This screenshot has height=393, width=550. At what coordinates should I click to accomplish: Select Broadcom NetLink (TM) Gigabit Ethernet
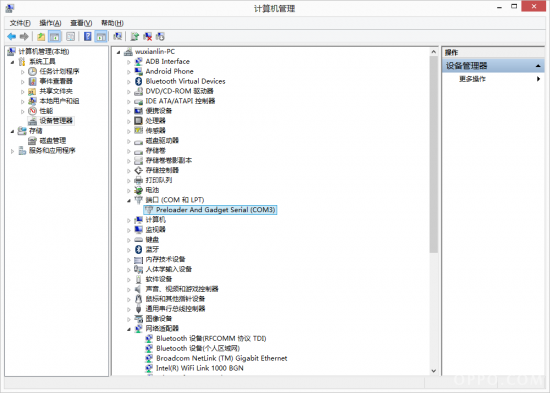click(221, 358)
